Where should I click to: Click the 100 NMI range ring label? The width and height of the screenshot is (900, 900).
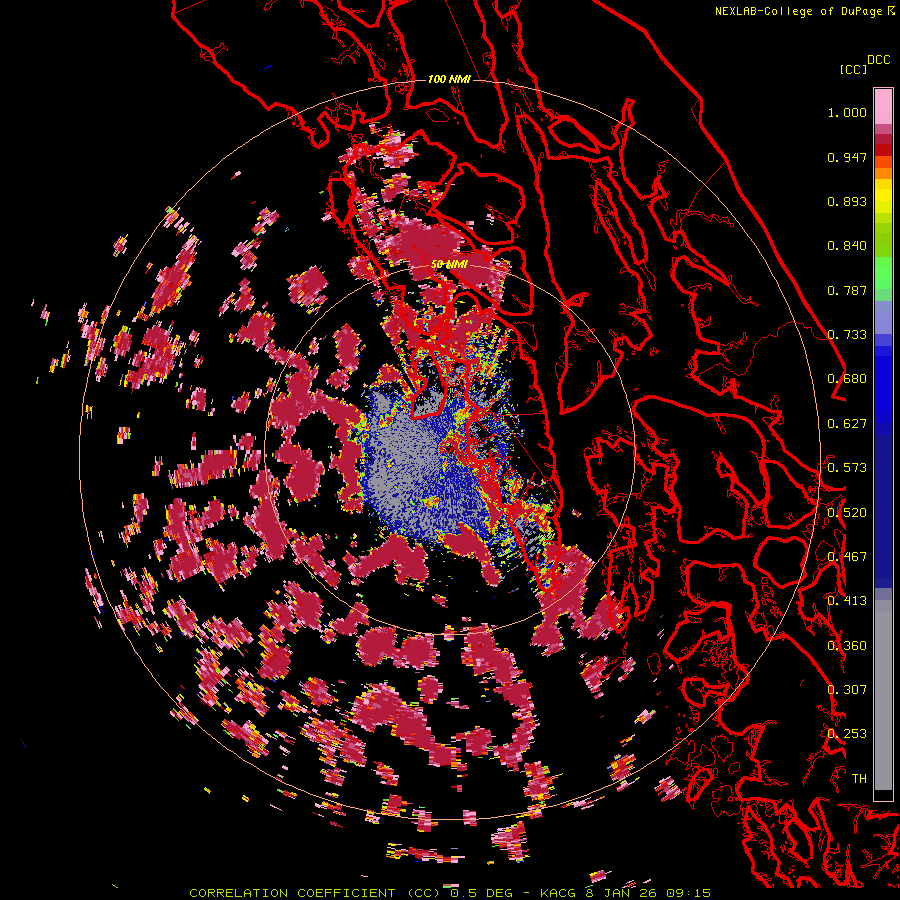[x=449, y=79]
